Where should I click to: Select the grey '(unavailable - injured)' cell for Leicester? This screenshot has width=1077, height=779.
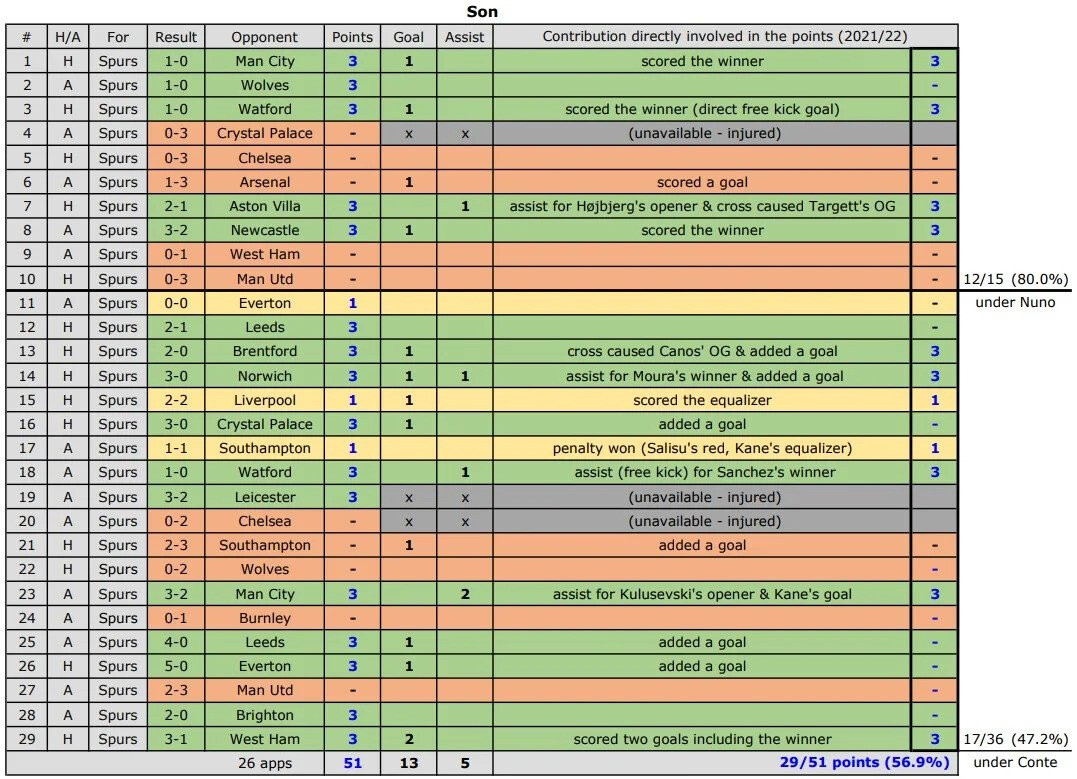coord(702,497)
